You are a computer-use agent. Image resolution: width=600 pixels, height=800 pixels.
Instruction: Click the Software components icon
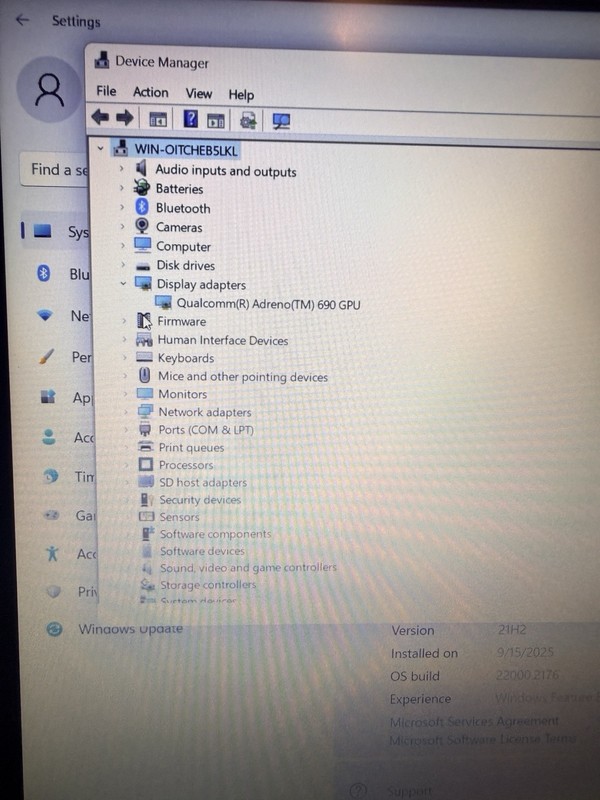148,533
